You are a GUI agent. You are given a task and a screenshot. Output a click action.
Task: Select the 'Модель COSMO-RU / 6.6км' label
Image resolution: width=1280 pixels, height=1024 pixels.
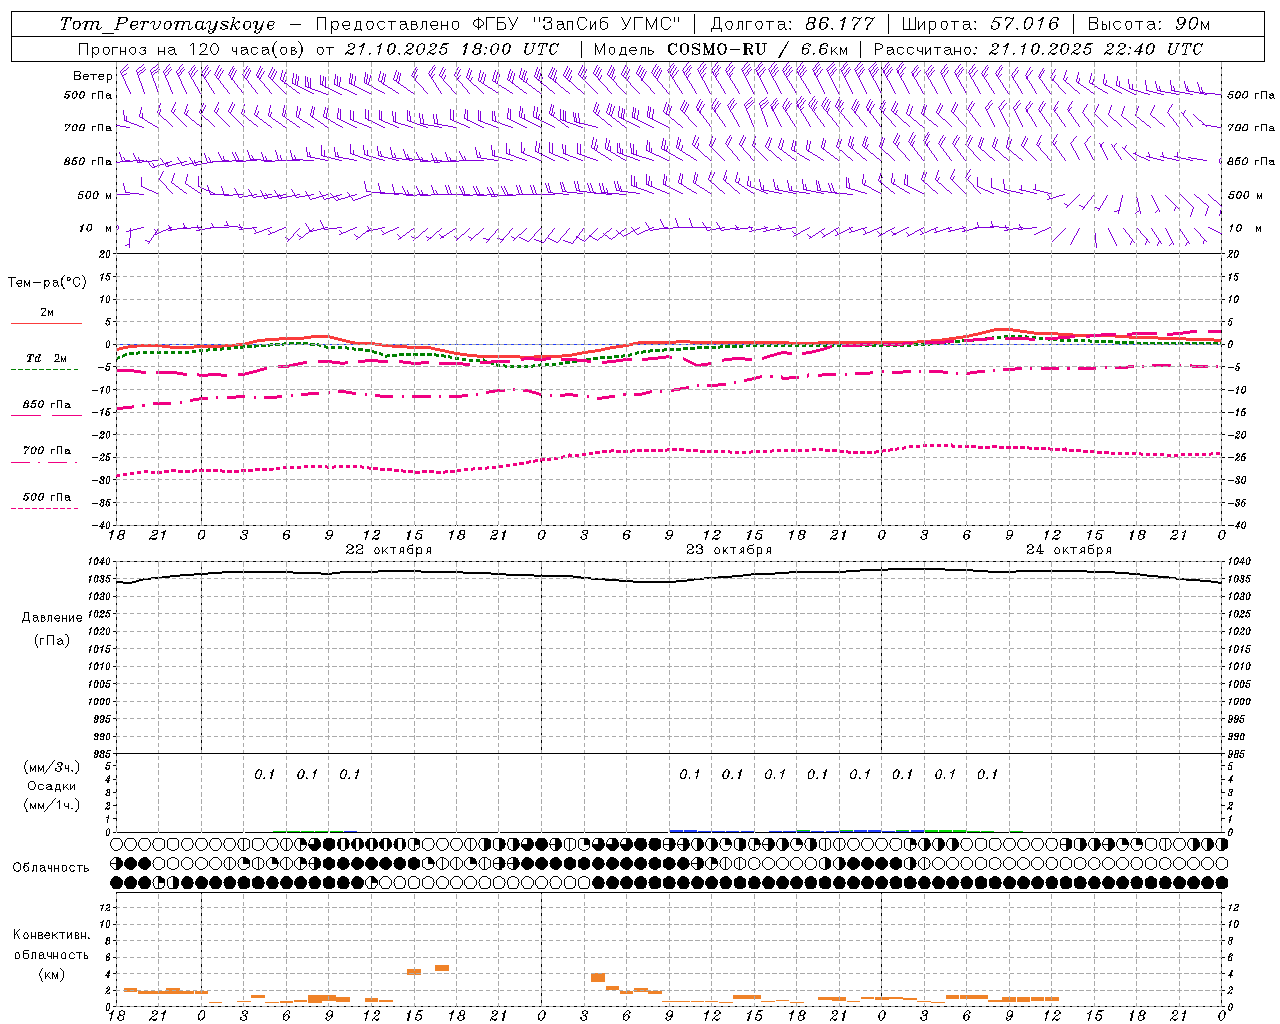[x=721, y=49]
